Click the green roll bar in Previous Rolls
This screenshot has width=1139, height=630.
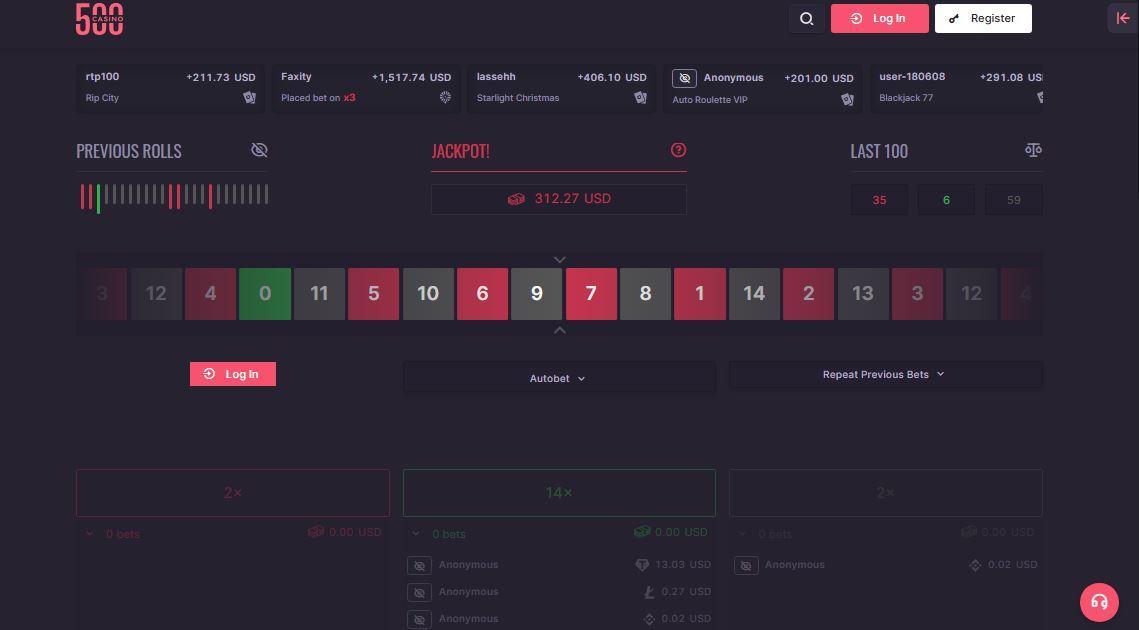98,197
